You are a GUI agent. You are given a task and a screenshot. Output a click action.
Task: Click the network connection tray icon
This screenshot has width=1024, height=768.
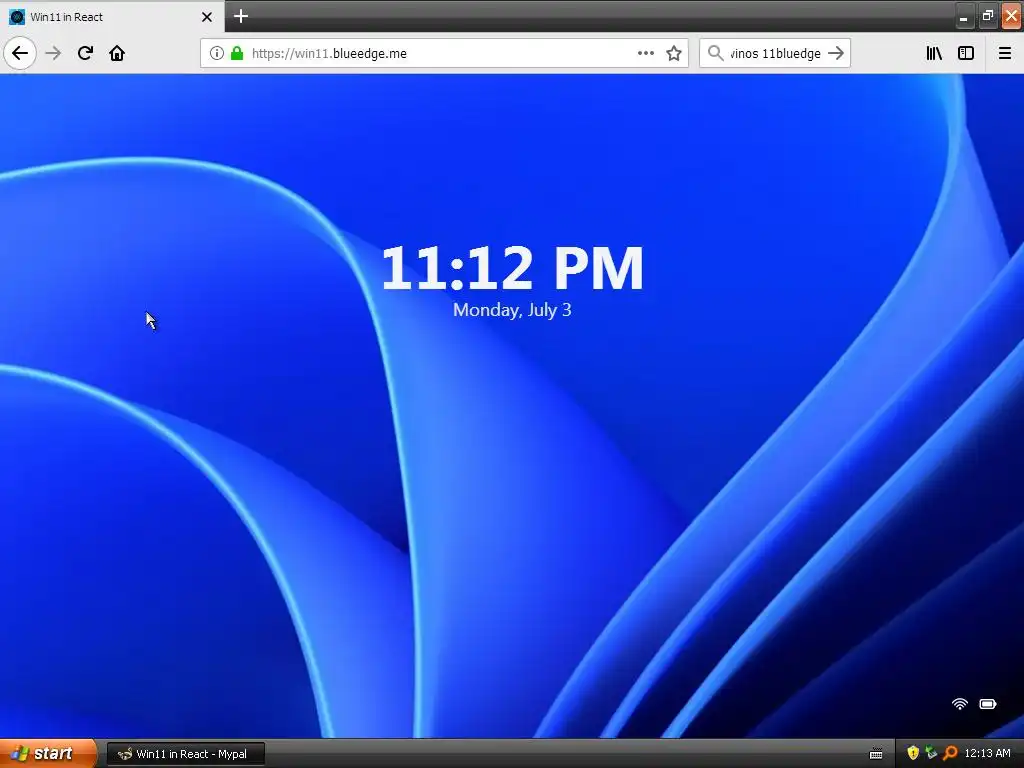point(931,753)
